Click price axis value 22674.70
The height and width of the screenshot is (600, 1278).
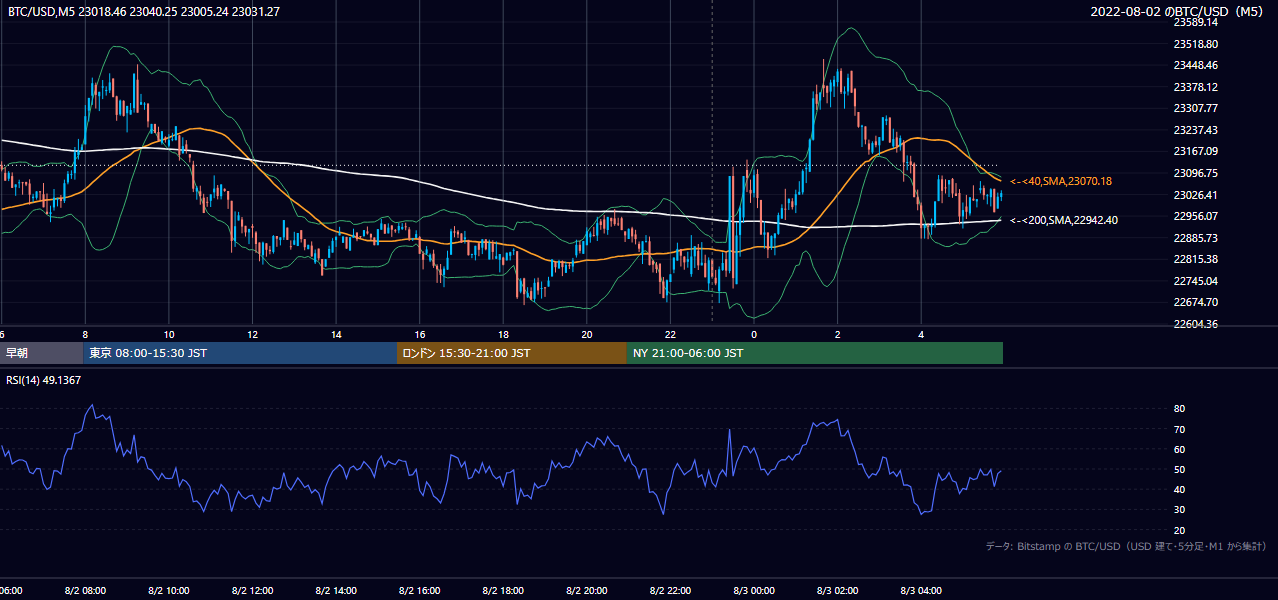pyautogui.click(x=1195, y=302)
